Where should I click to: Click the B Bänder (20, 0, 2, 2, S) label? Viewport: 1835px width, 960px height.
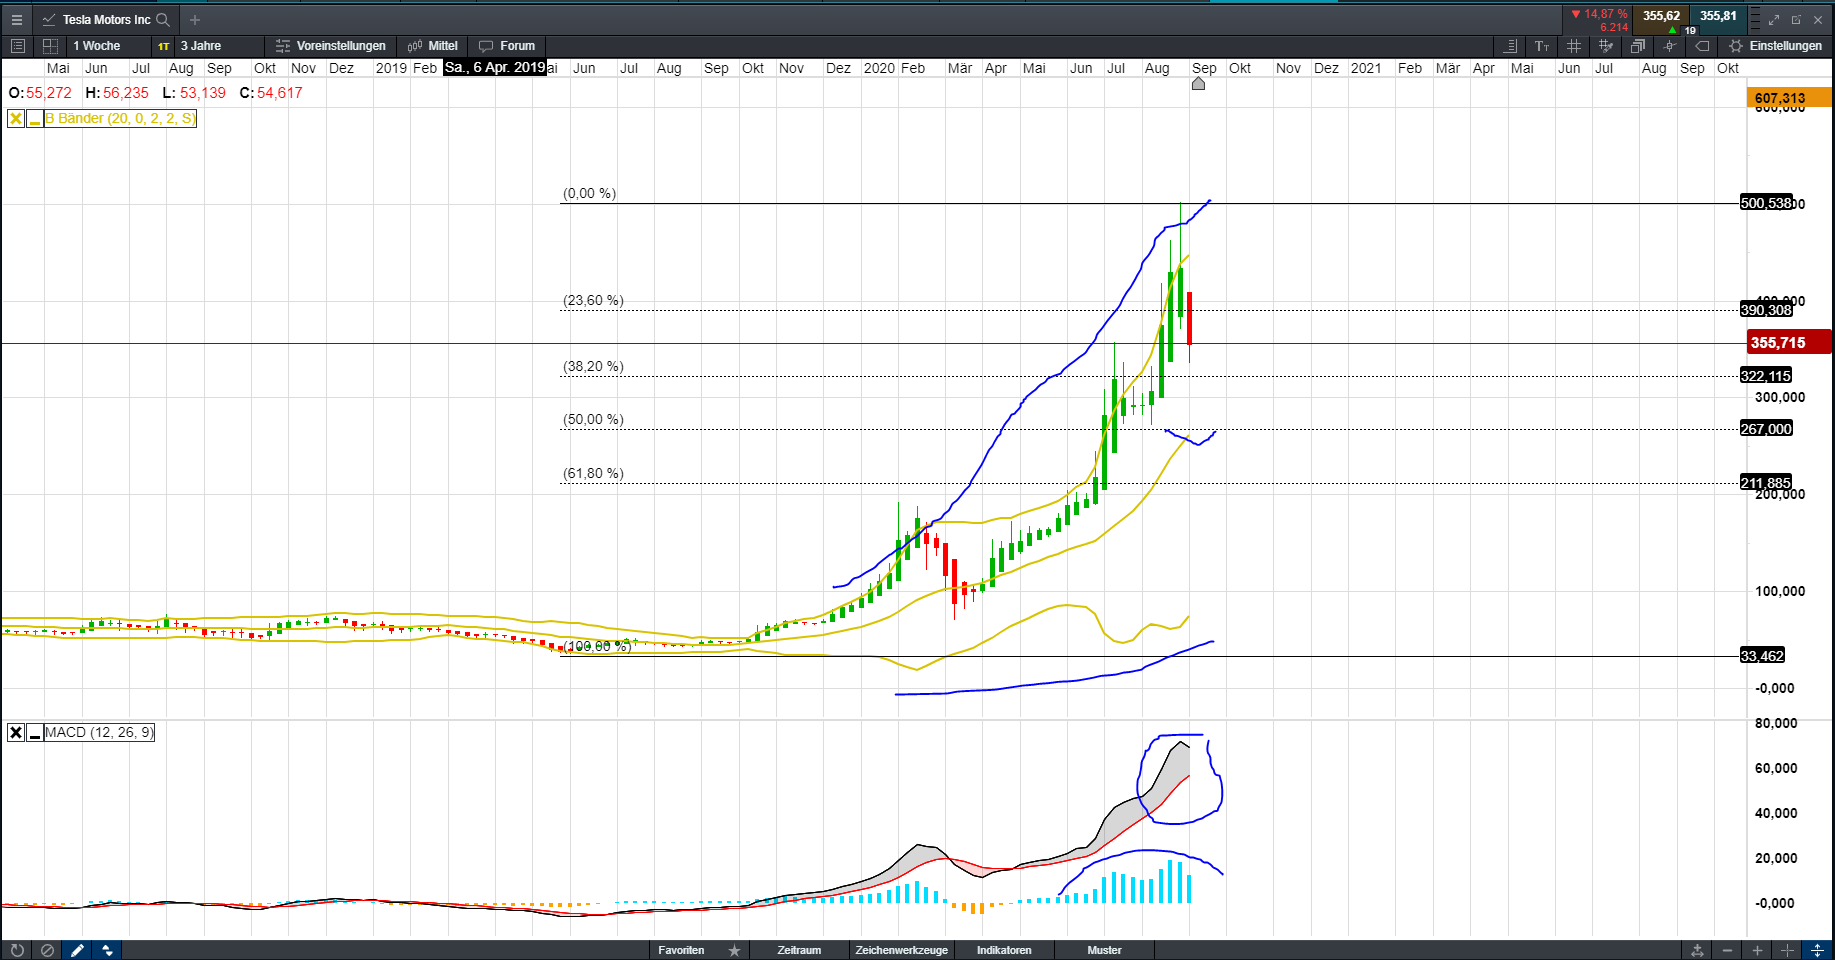pyautogui.click(x=120, y=119)
